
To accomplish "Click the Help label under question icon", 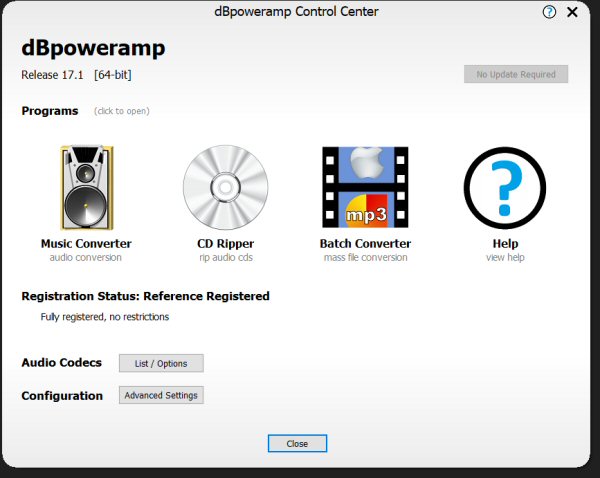I will tap(505, 243).
